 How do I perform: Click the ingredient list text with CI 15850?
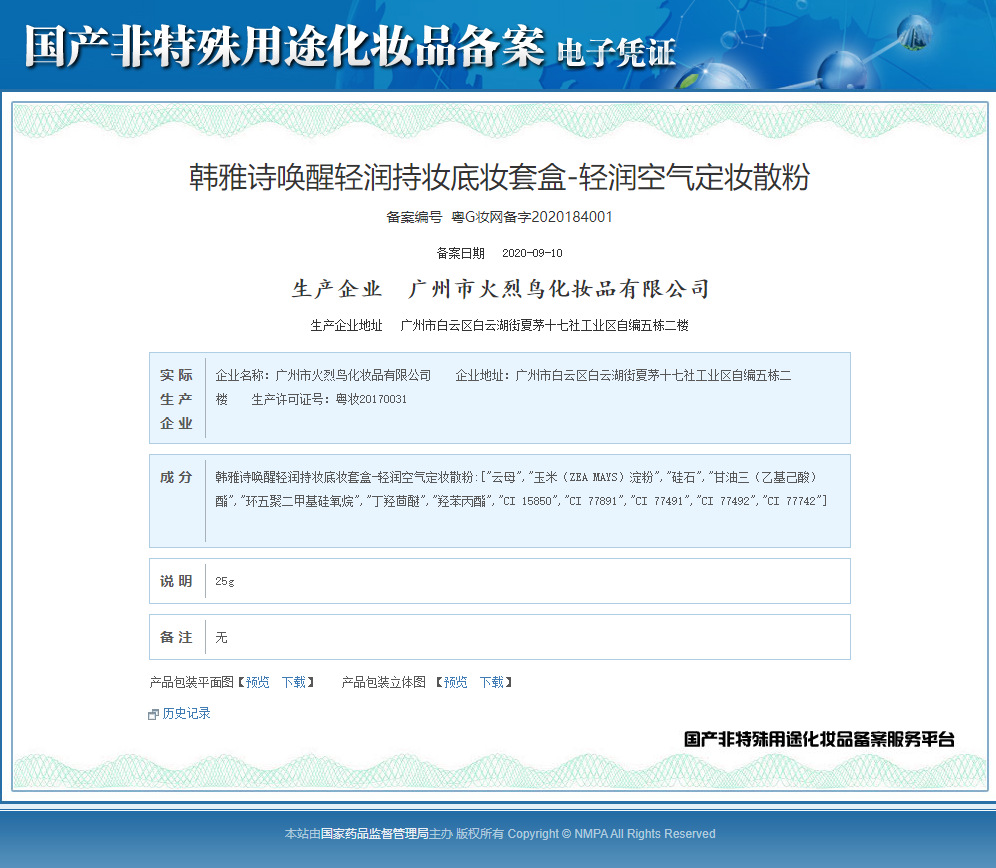point(521,489)
